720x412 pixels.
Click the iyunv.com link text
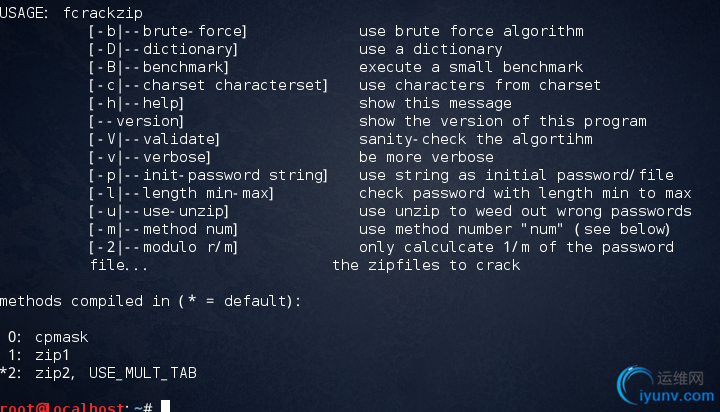[x=677, y=396]
